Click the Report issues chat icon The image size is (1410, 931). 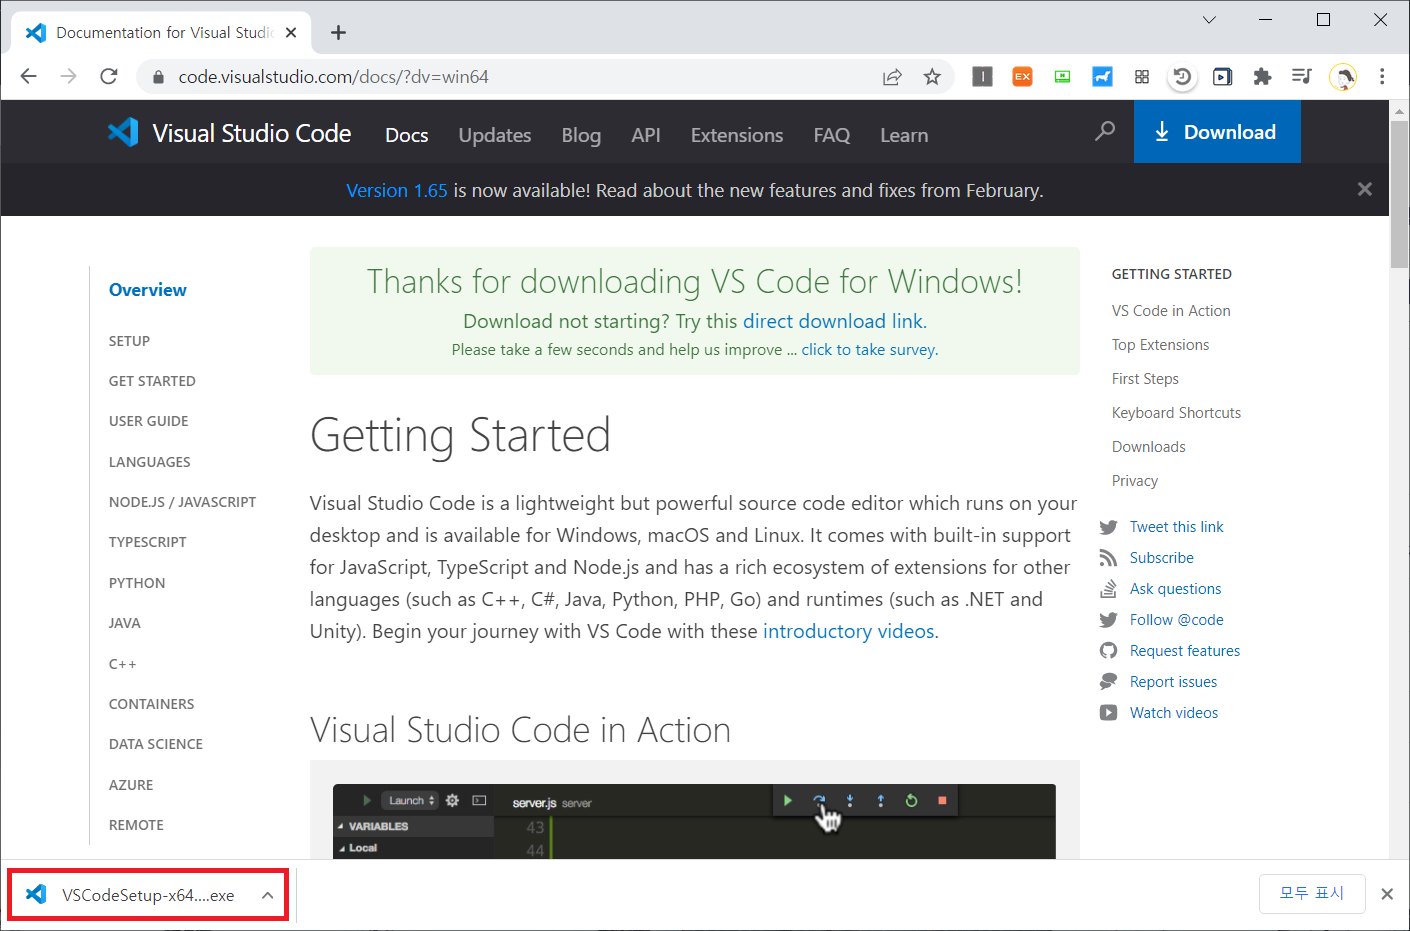[1108, 682]
